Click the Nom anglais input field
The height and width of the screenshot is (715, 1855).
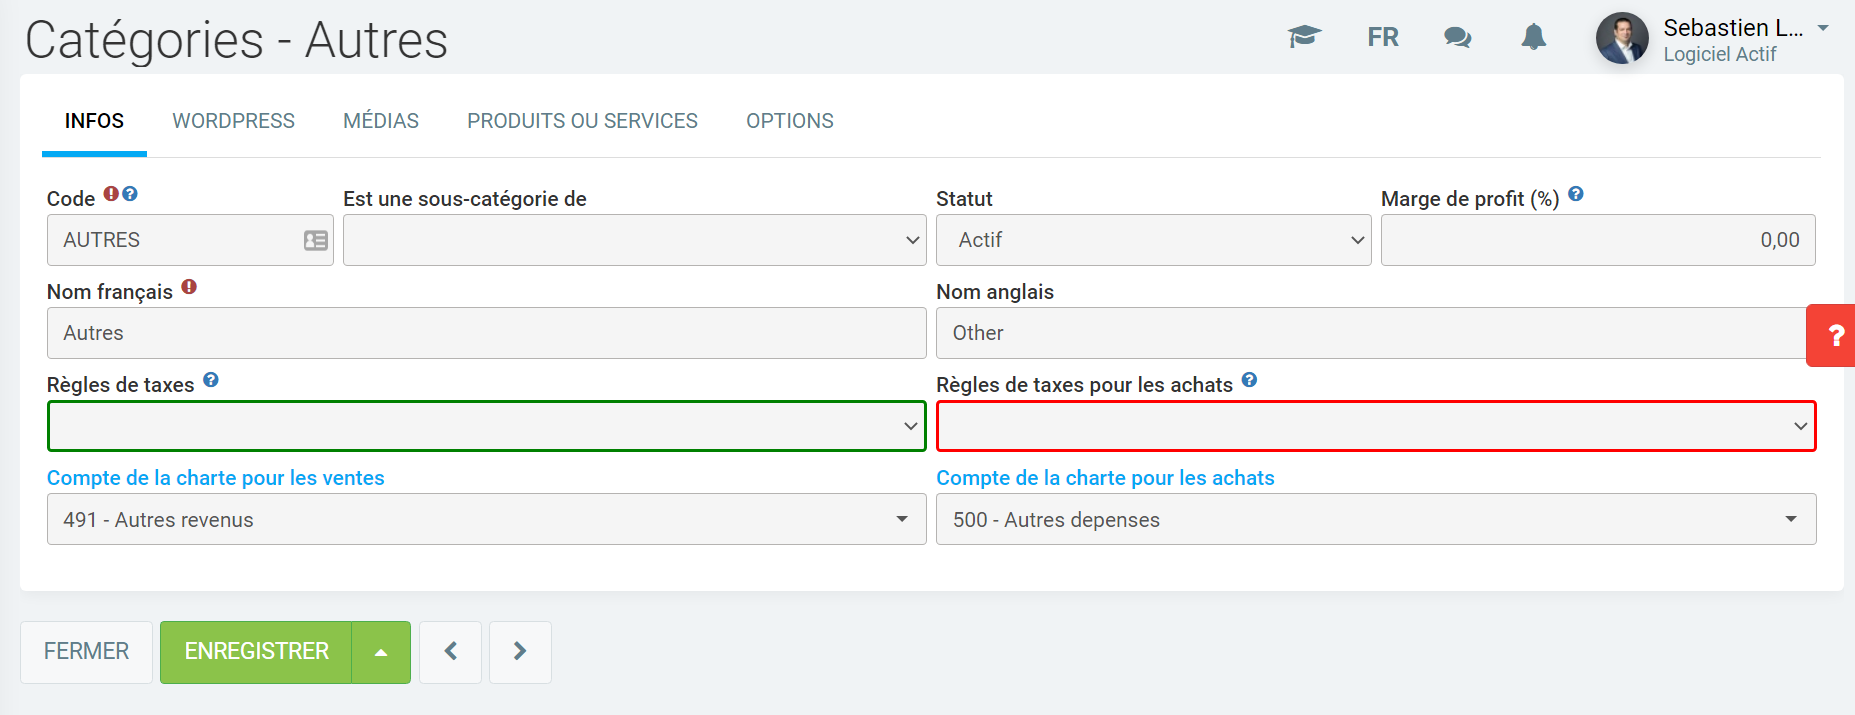pos(1370,333)
